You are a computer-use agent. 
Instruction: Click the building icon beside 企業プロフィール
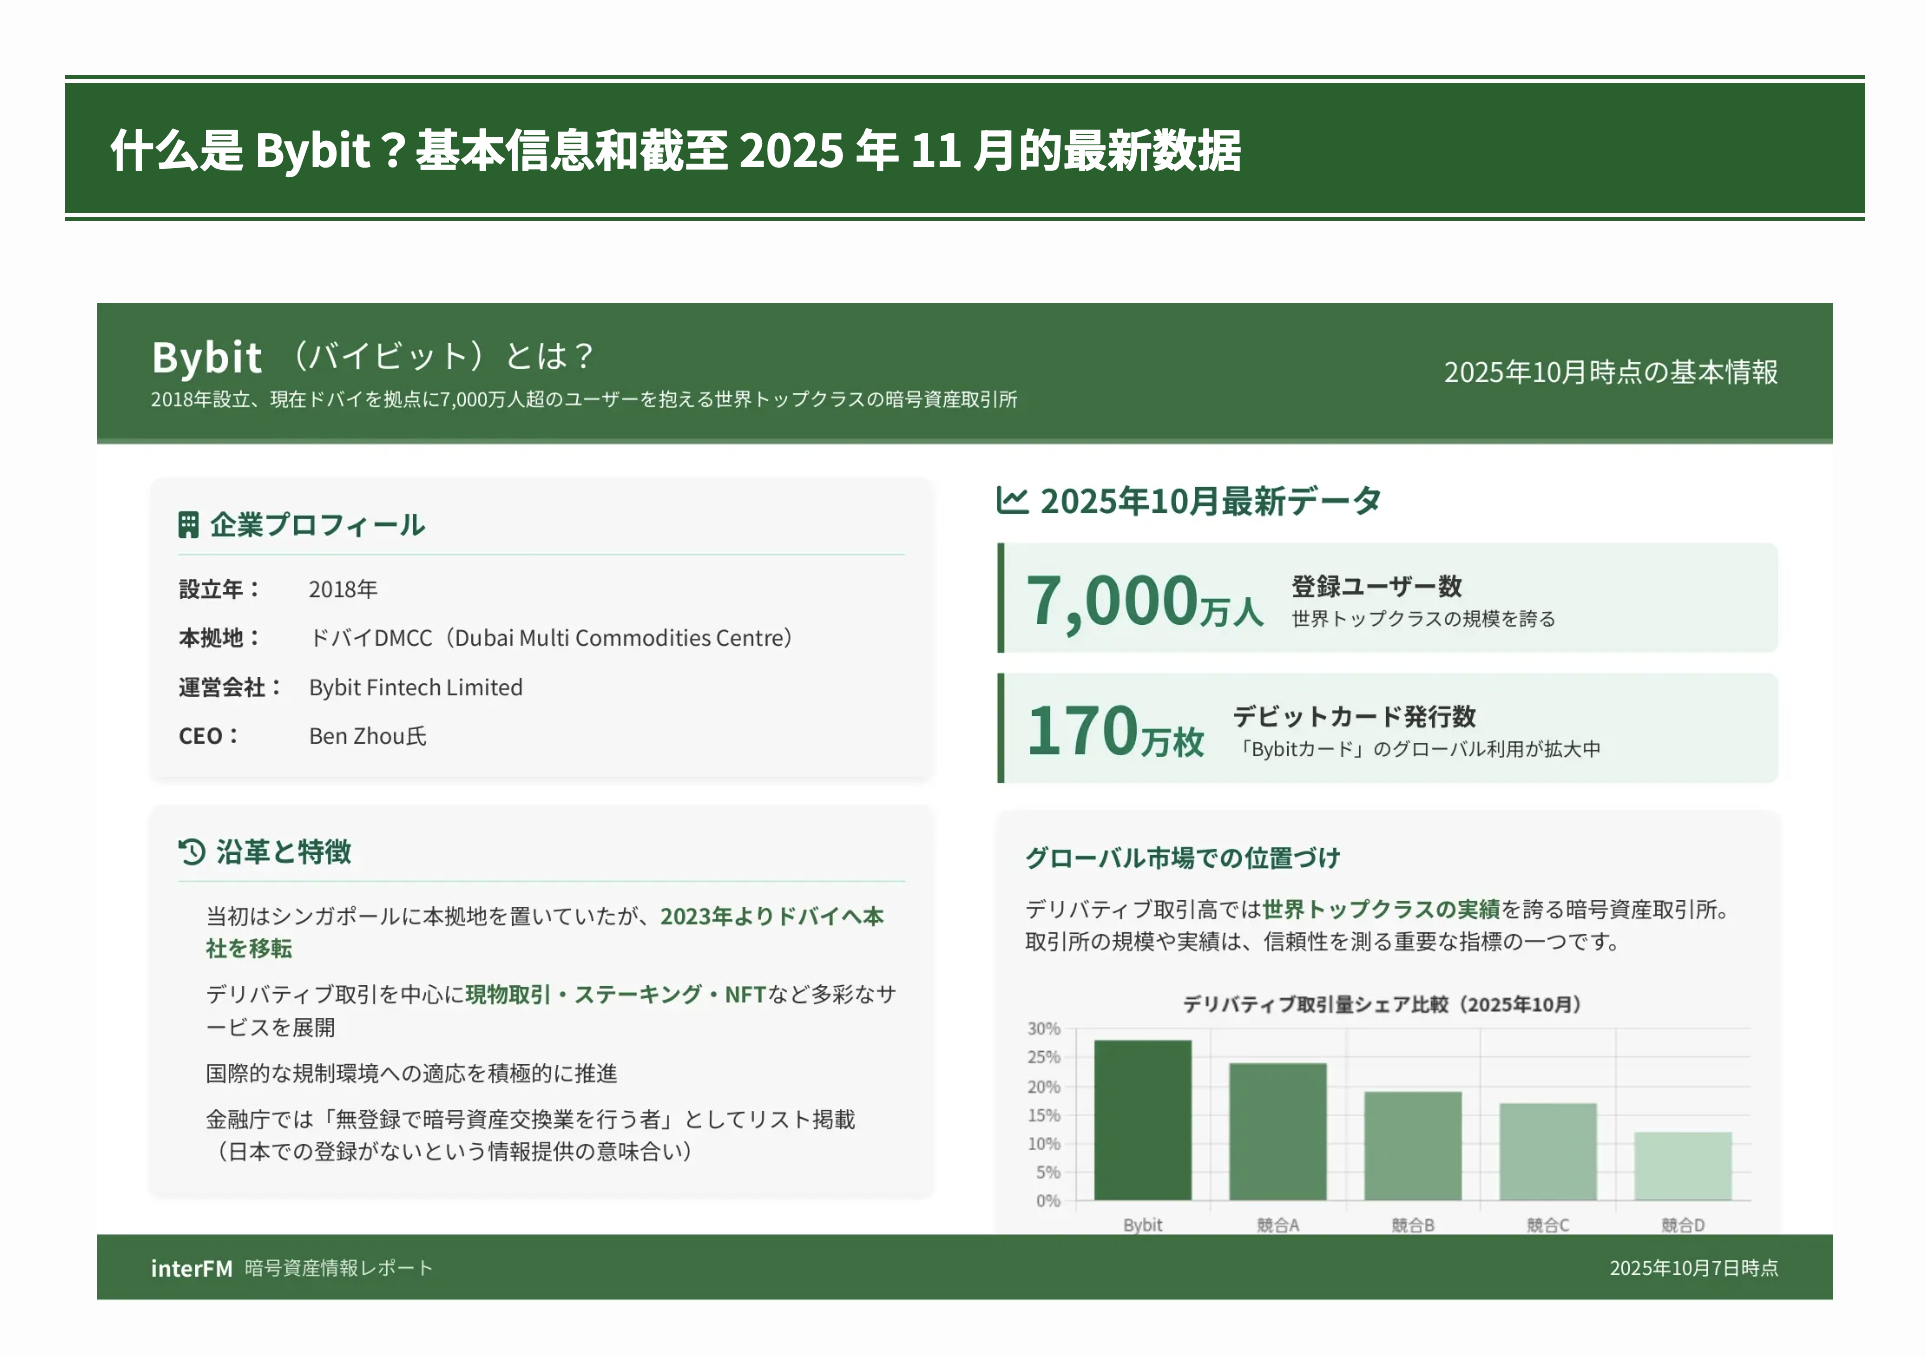pyautogui.click(x=189, y=524)
